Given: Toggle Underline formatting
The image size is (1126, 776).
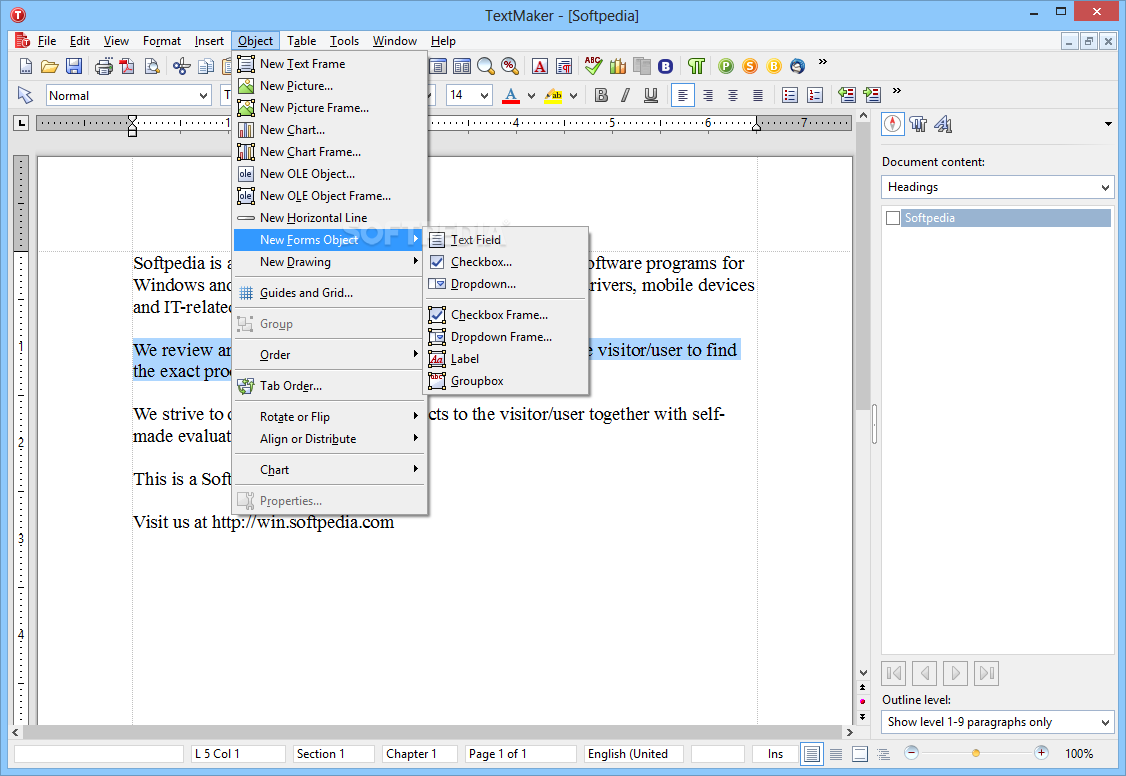Looking at the screenshot, I should (x=651, y=95).
